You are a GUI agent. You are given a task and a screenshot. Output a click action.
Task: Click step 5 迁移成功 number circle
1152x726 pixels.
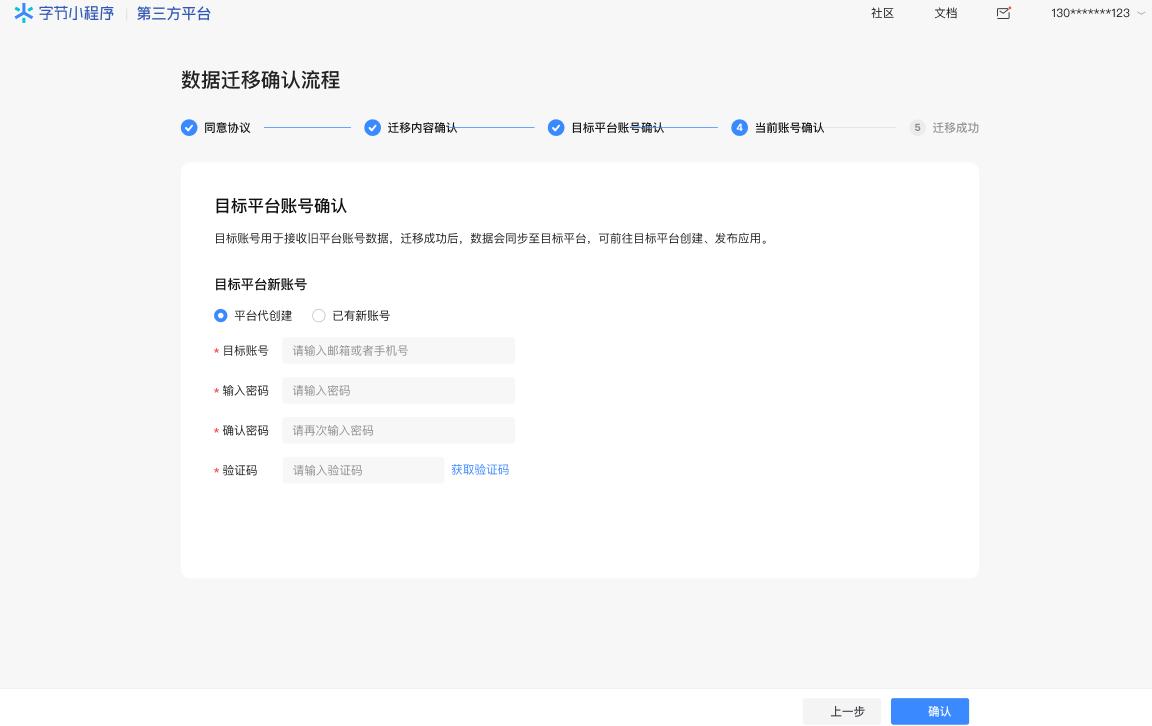917,128
